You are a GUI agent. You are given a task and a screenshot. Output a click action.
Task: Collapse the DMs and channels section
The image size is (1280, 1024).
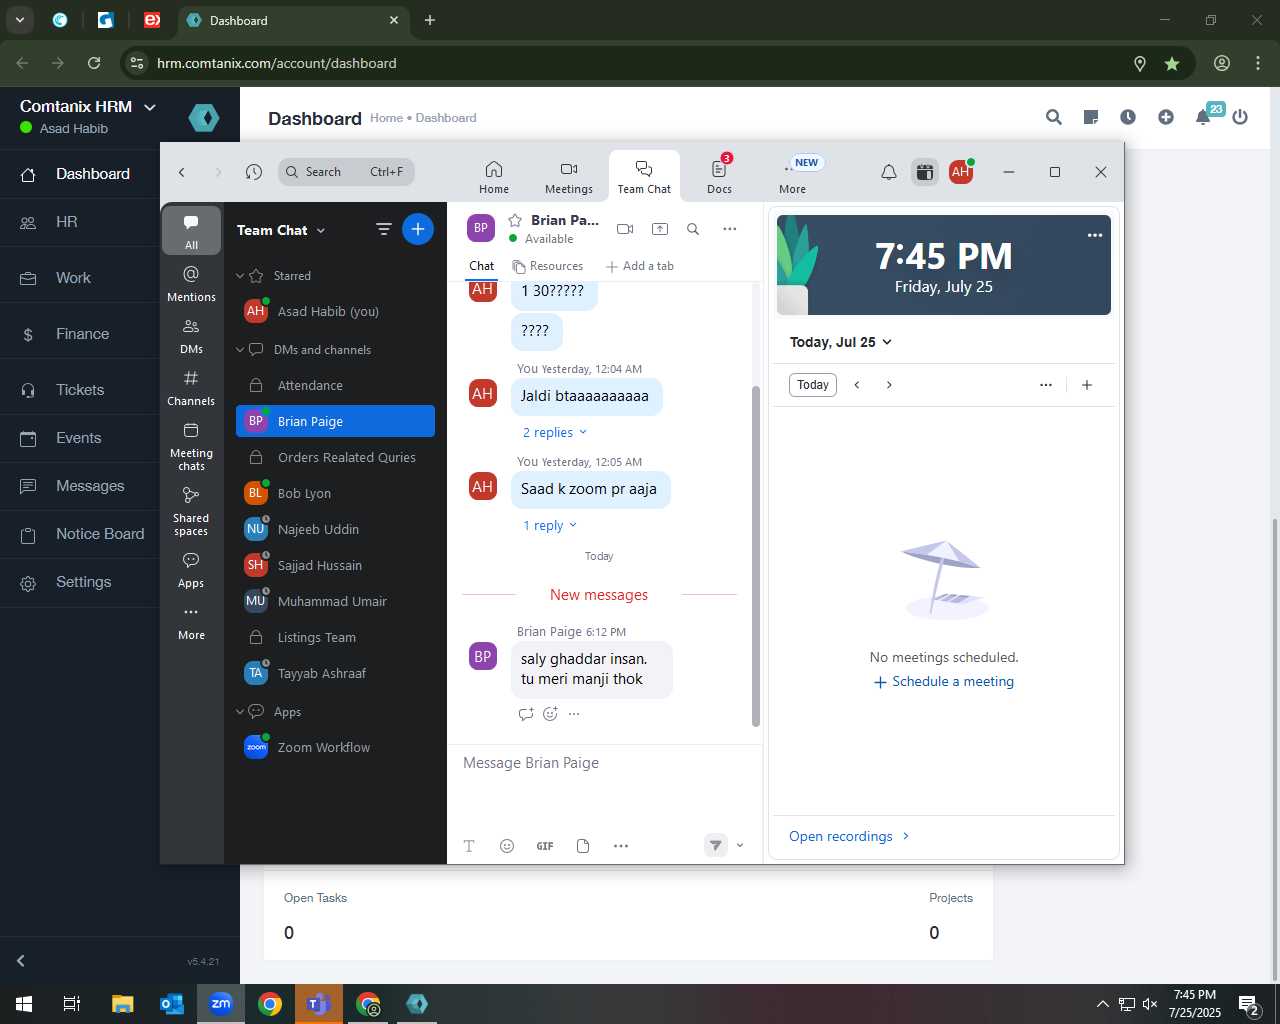240,350
